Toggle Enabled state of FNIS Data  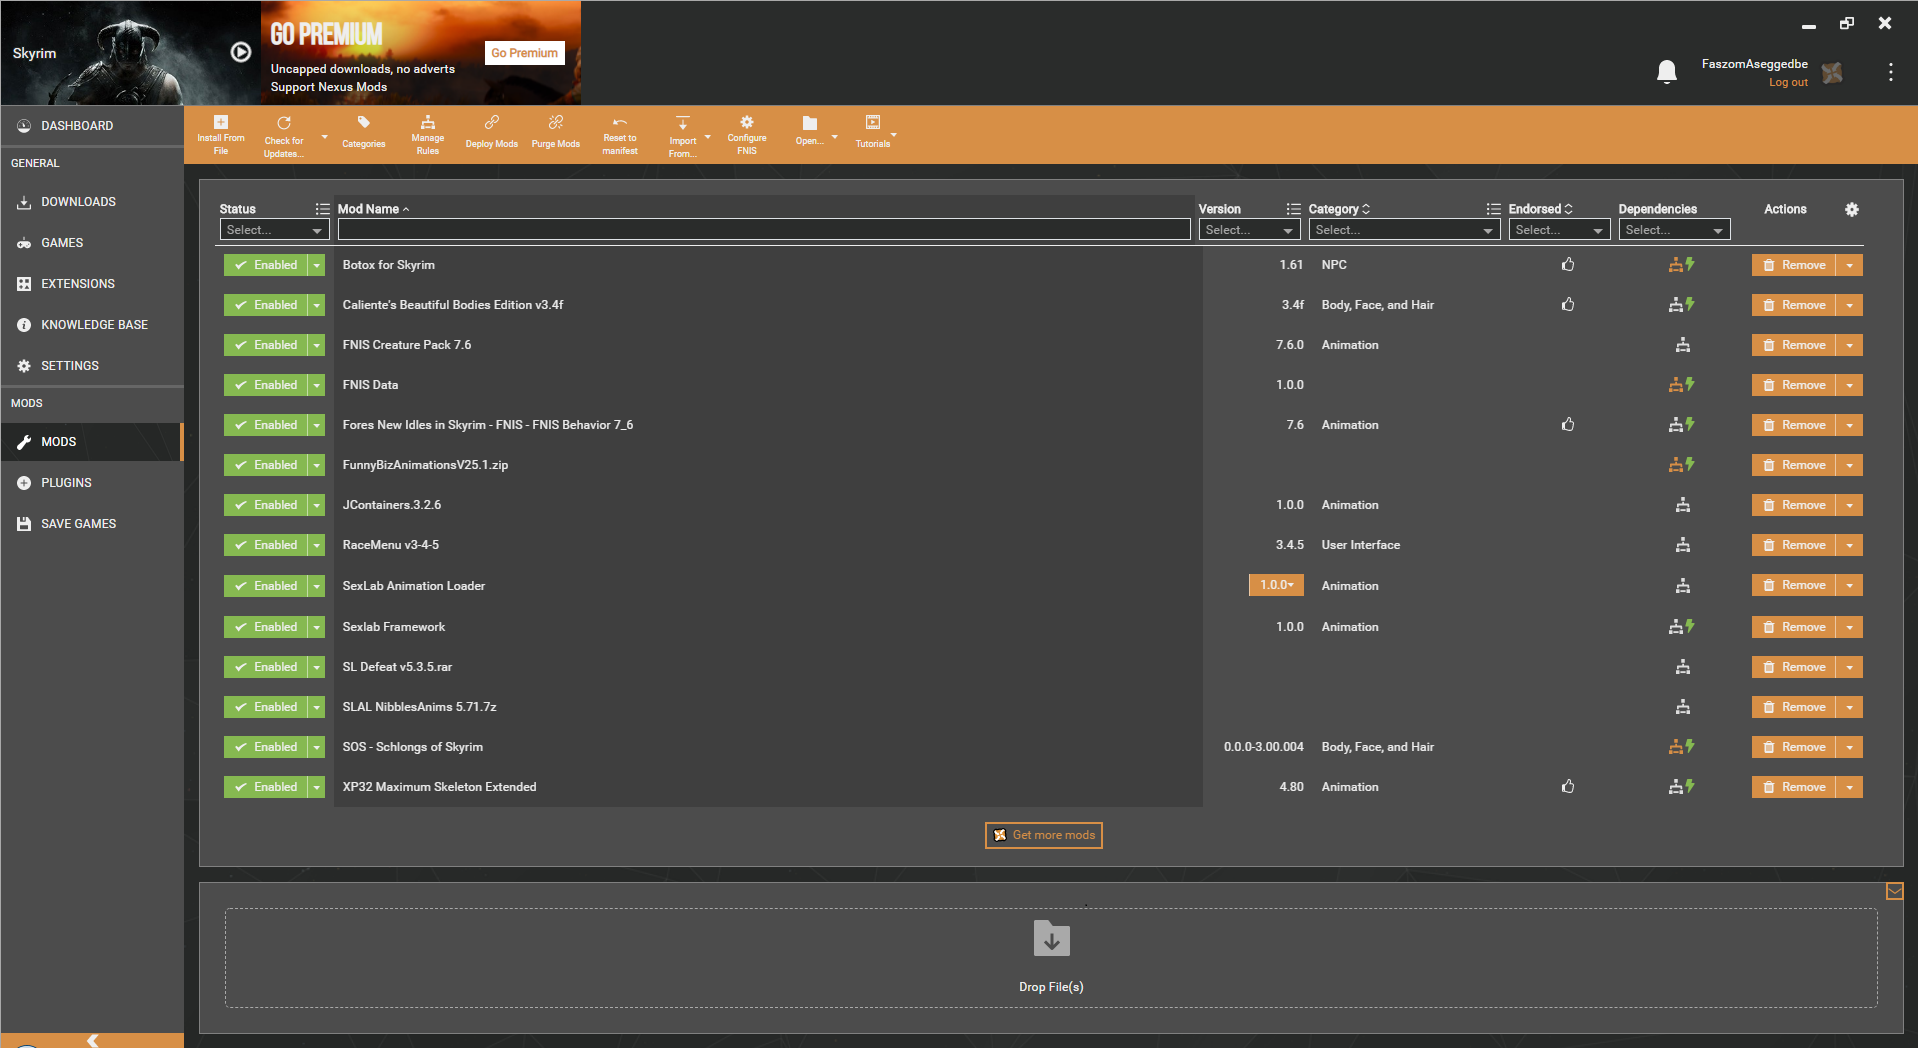tap(266, 385)
